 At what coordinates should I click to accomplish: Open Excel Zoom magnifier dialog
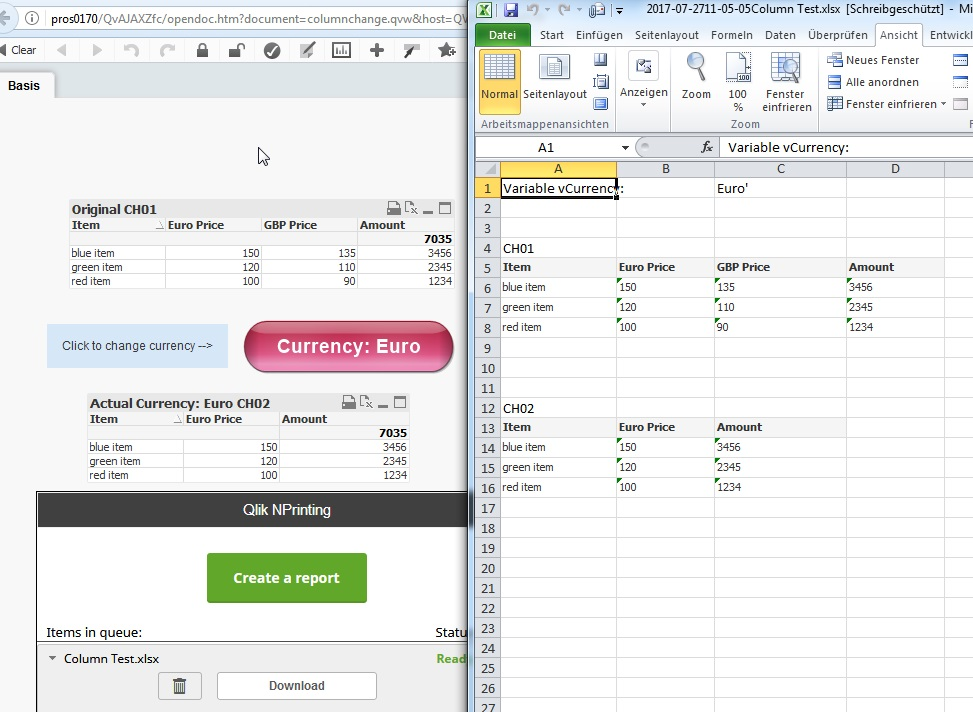tap(696, 81)
